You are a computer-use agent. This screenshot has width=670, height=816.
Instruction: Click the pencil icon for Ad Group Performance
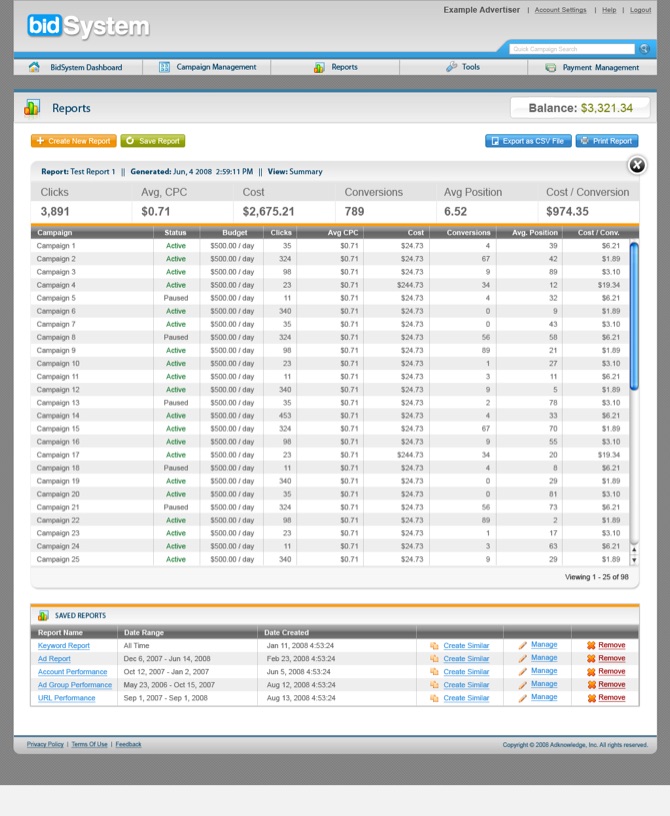pyautogui.click(x=523, y=685)
